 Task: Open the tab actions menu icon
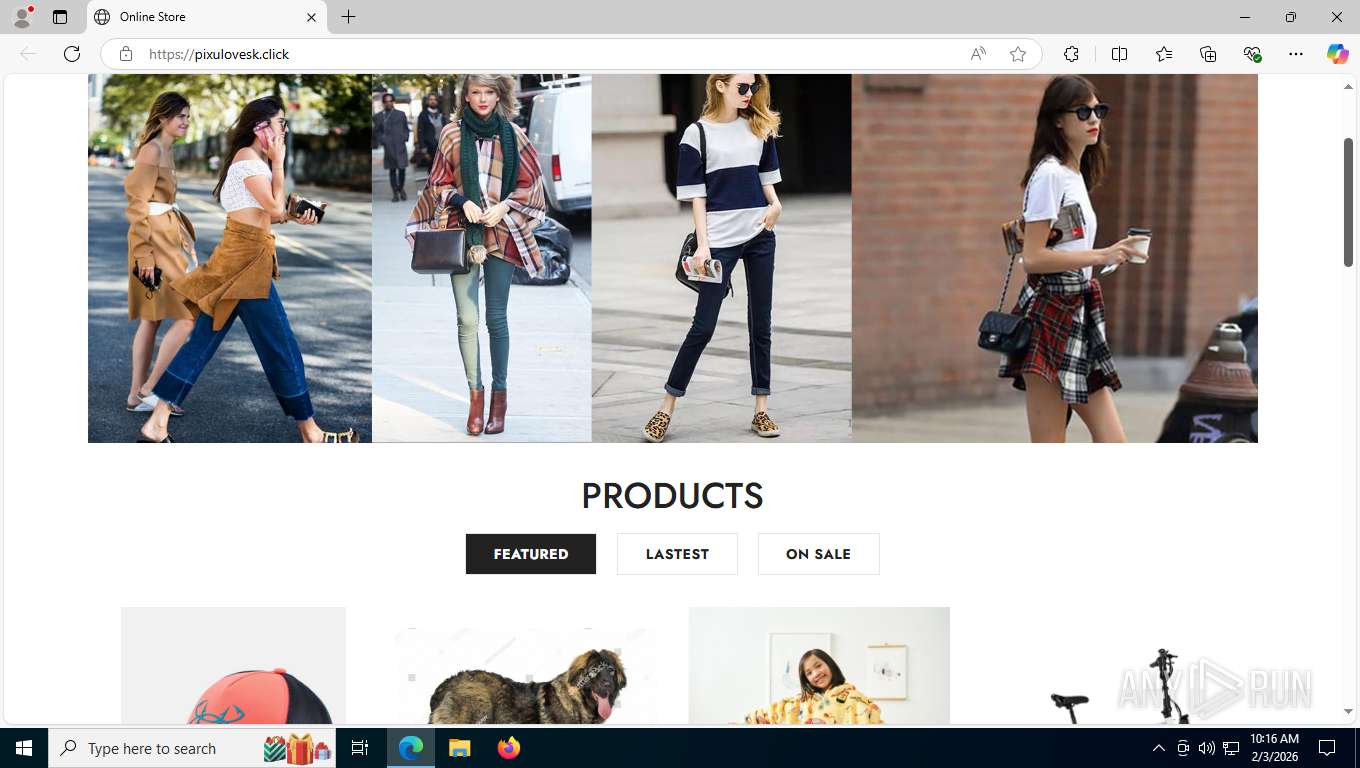pos(60,17)
